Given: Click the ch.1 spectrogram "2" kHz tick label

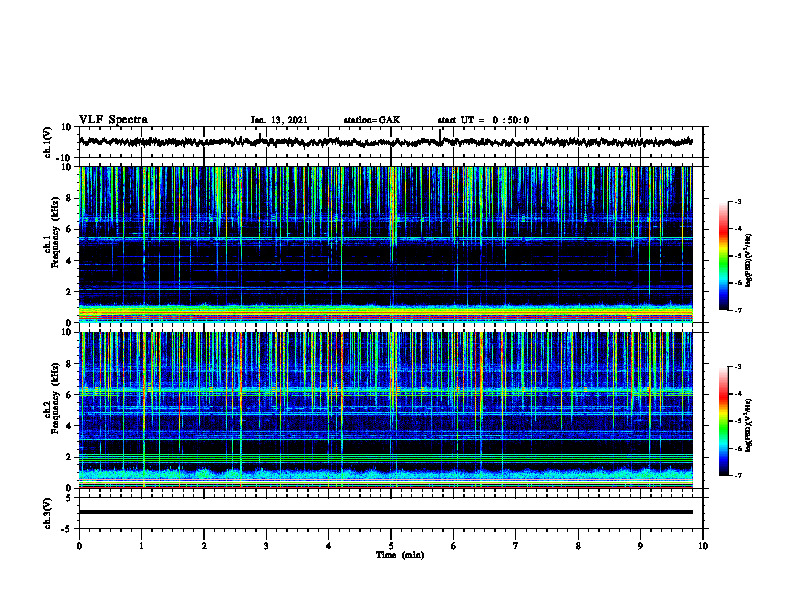Looking at the screenshot, I should [x=69, y=292].
